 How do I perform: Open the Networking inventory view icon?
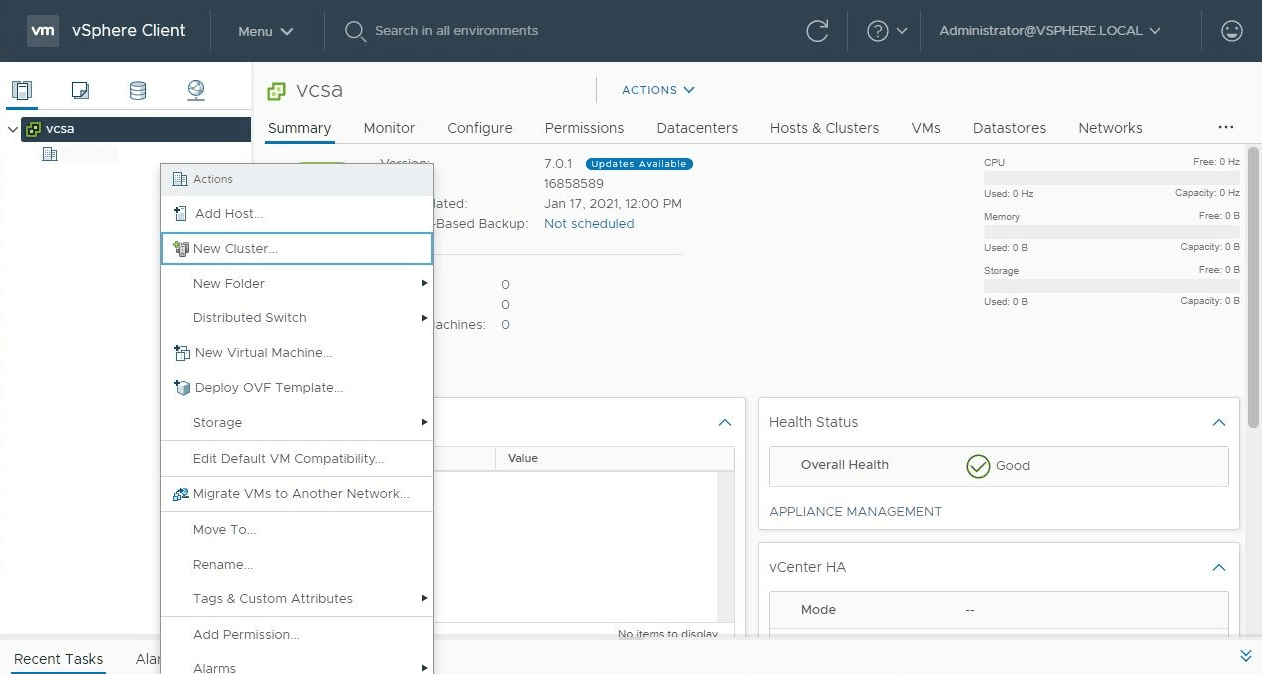tap(196, 90)
